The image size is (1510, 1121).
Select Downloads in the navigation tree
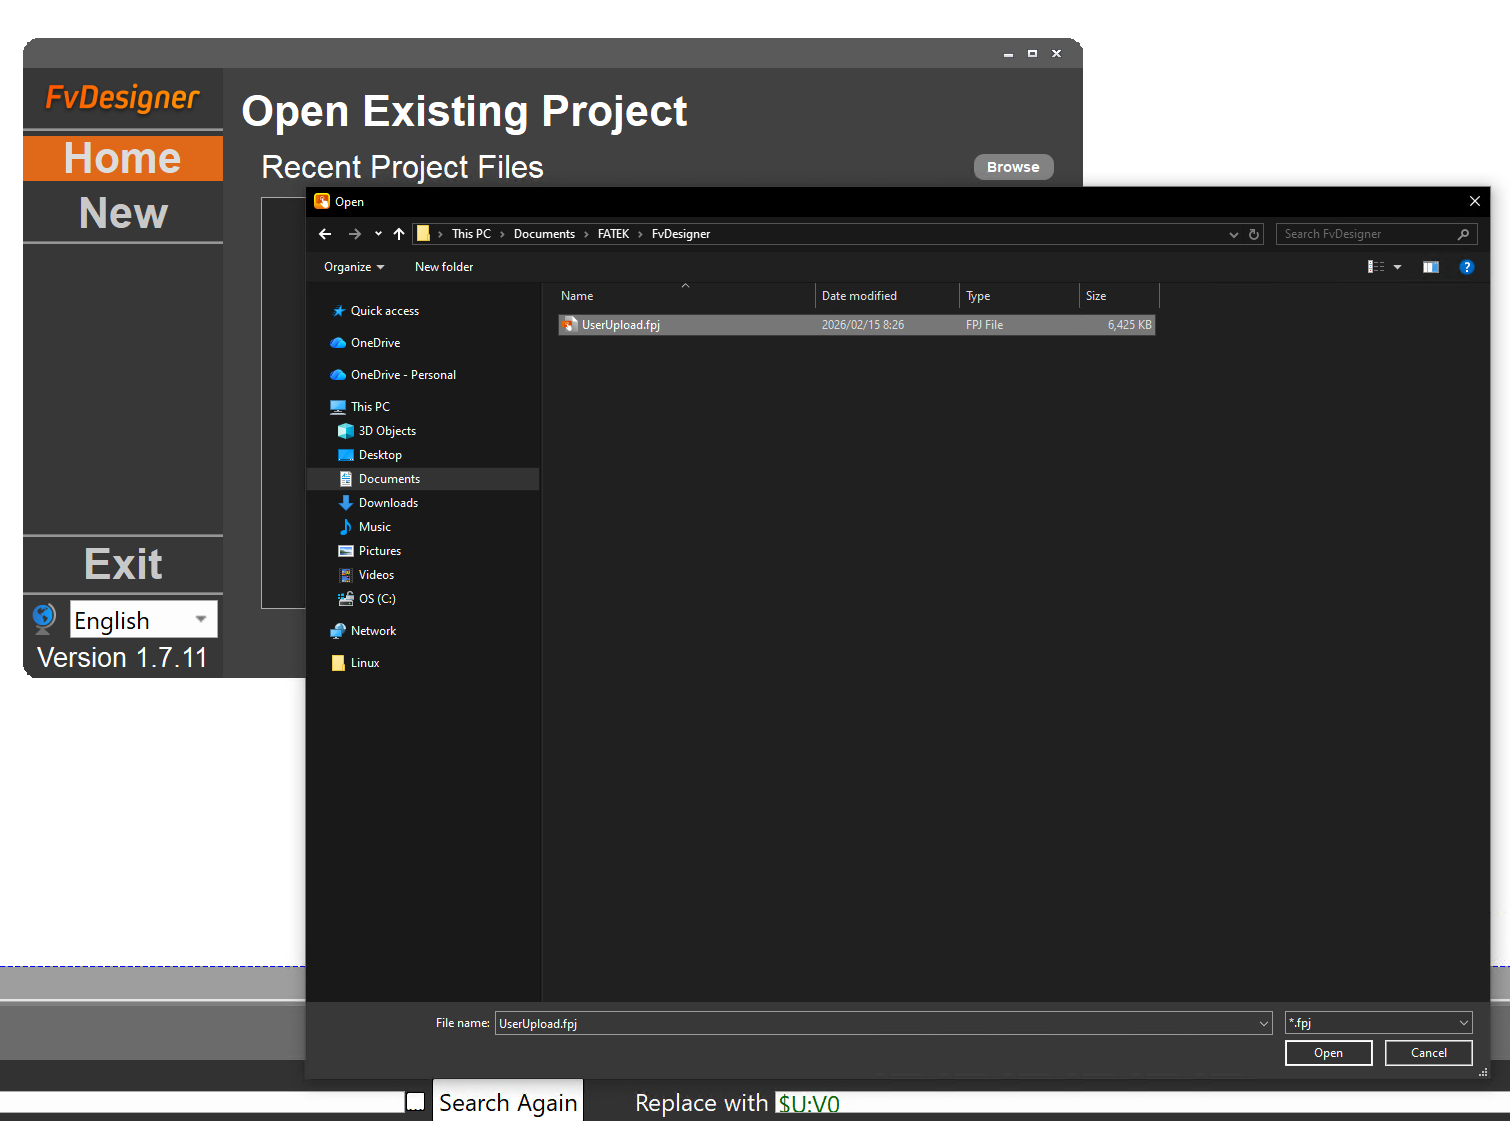click(x=388, y=503)
